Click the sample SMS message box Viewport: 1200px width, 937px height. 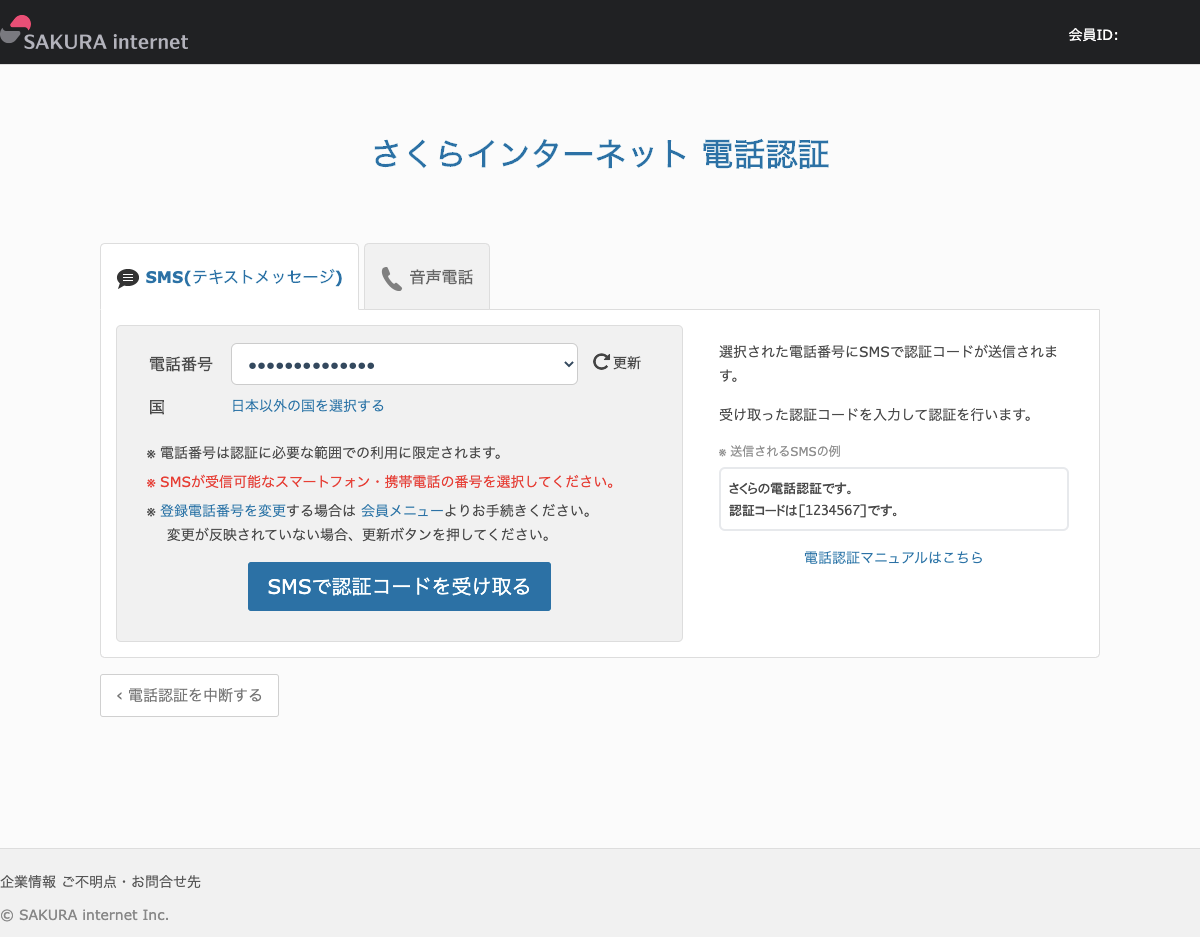893,499
